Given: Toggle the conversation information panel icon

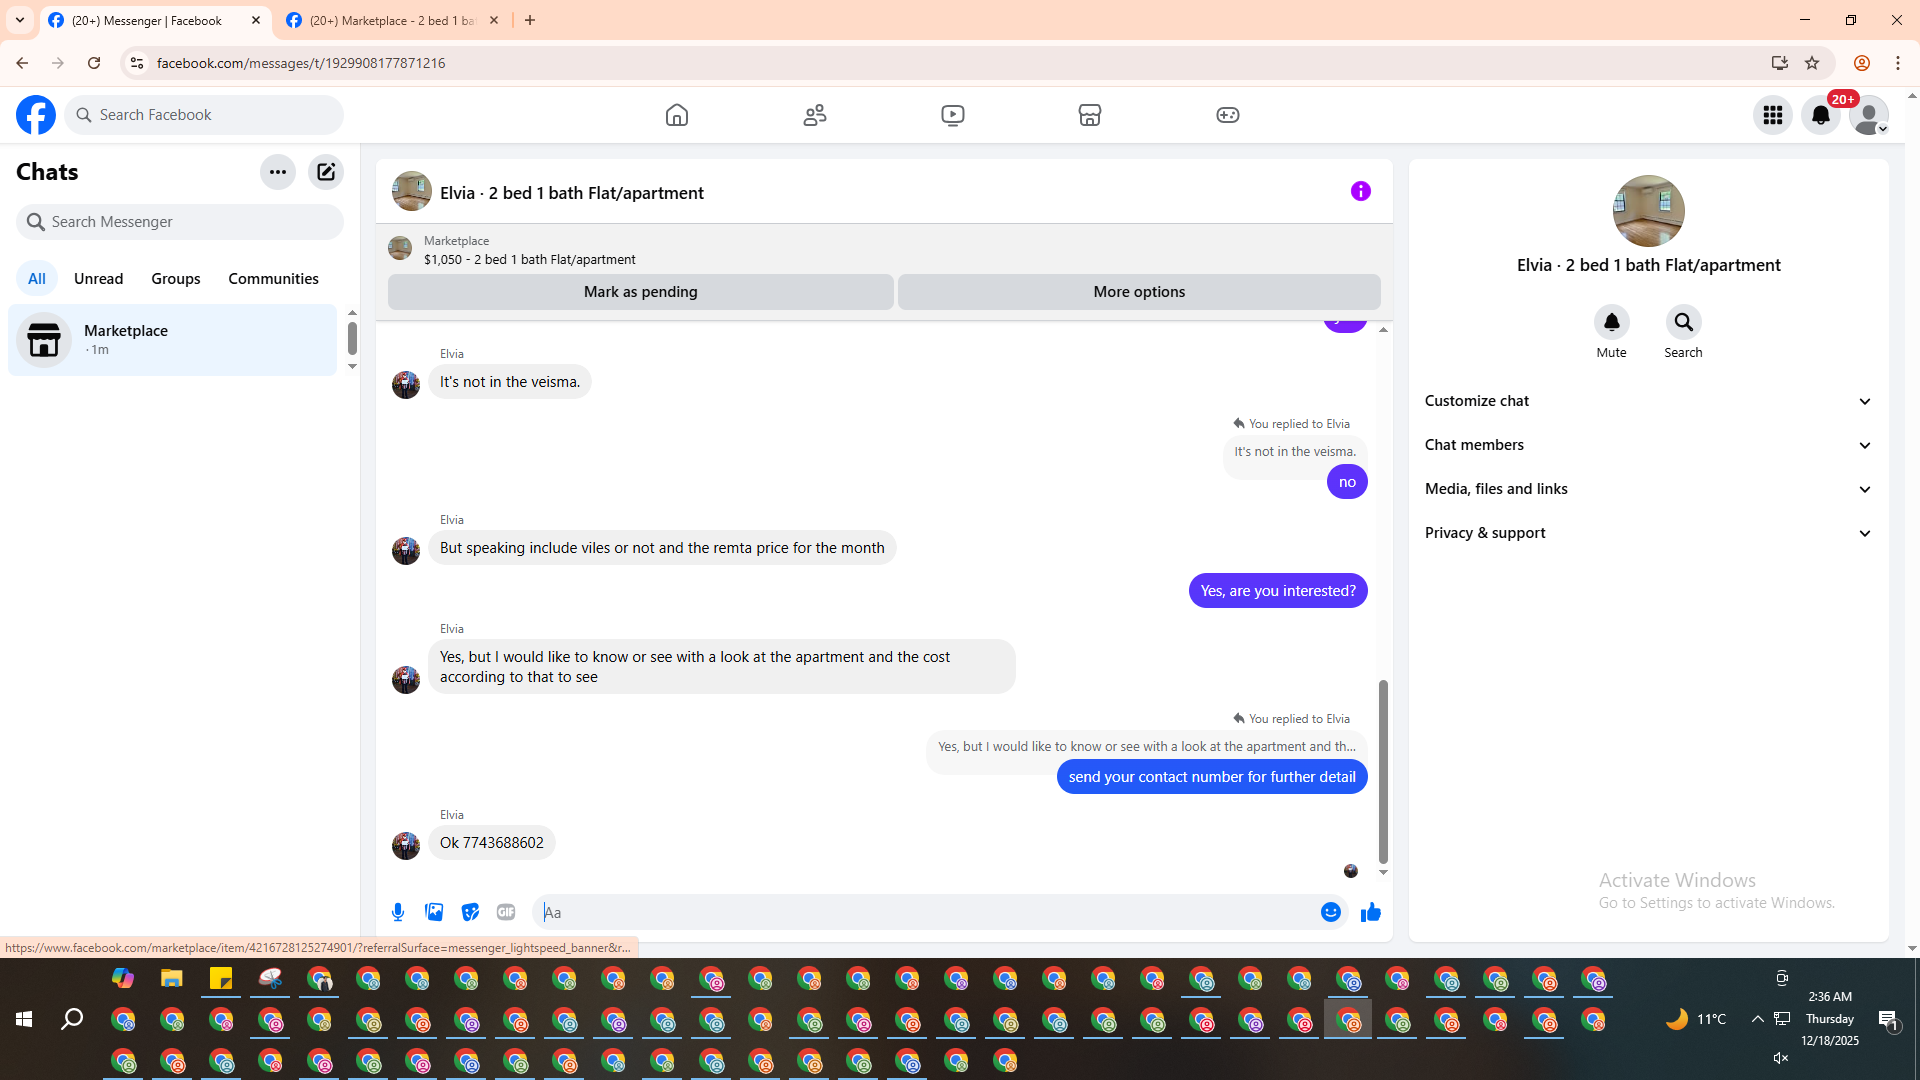Looking at the screenshot, I should point(1360,191).
